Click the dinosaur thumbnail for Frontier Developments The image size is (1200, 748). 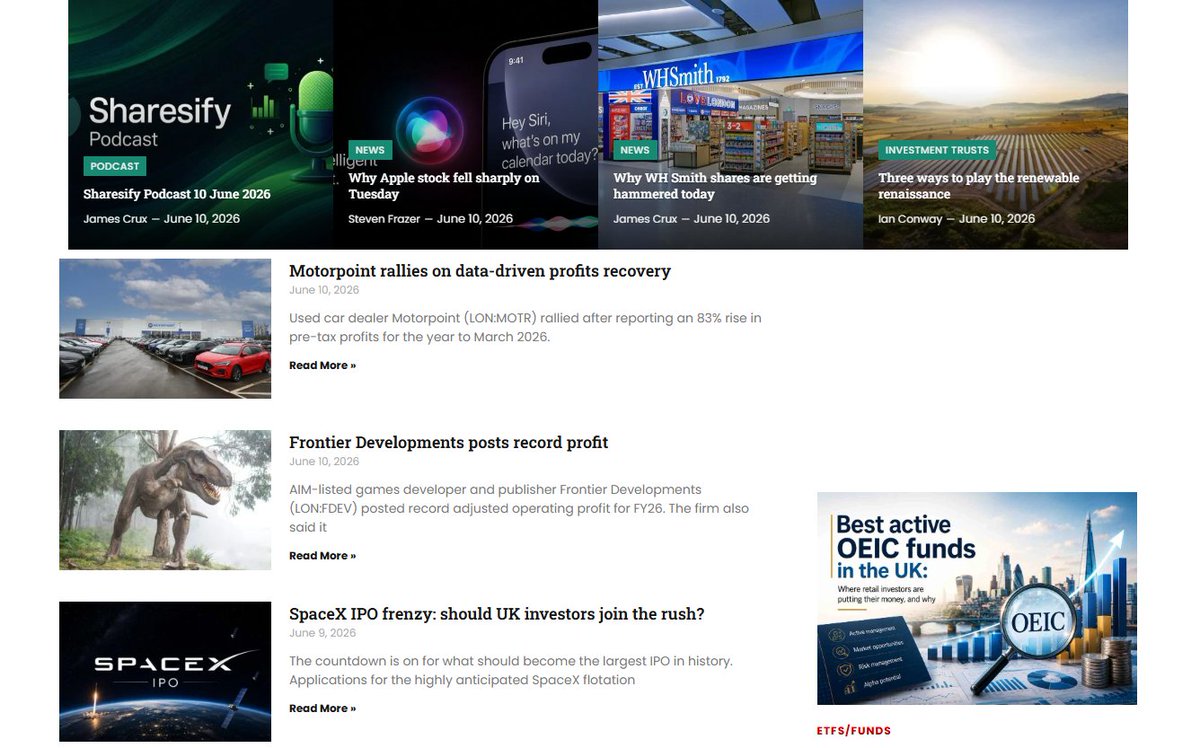tap(165, 500)
